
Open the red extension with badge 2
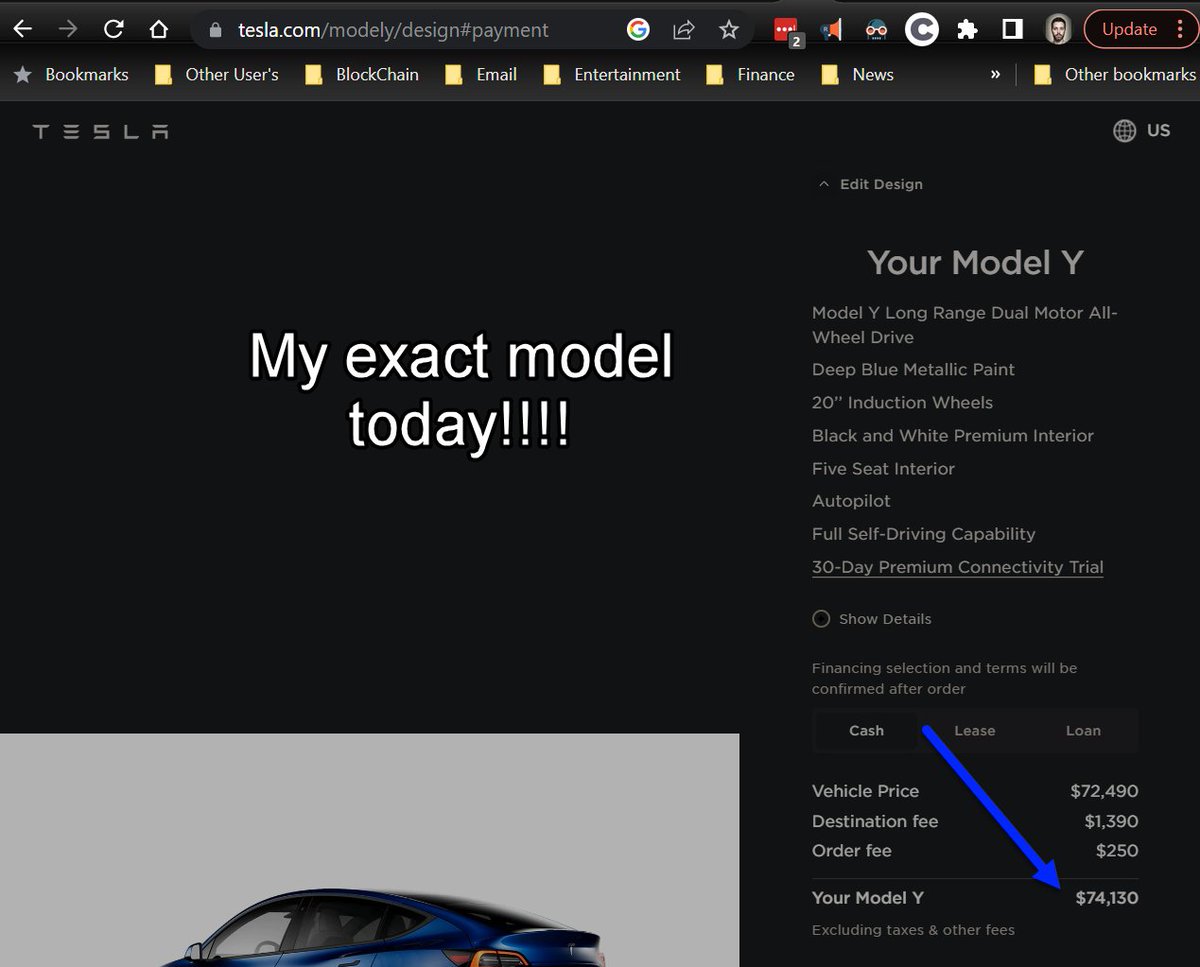coord(788,32)
